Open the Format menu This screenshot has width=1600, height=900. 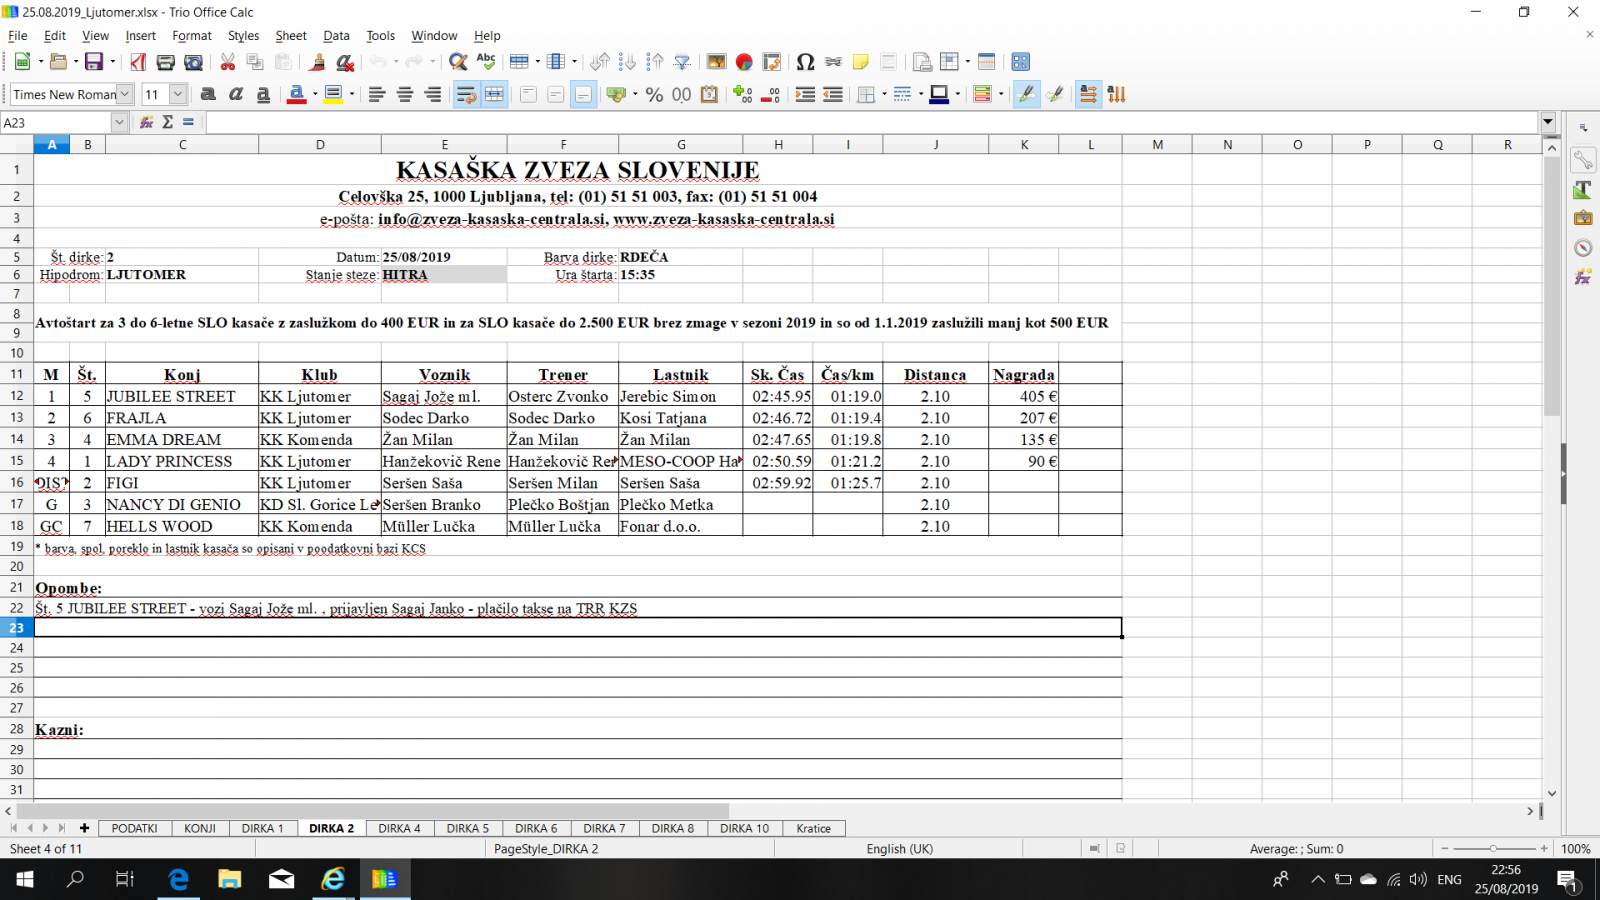pyautogui.click(x=191, y=36)
